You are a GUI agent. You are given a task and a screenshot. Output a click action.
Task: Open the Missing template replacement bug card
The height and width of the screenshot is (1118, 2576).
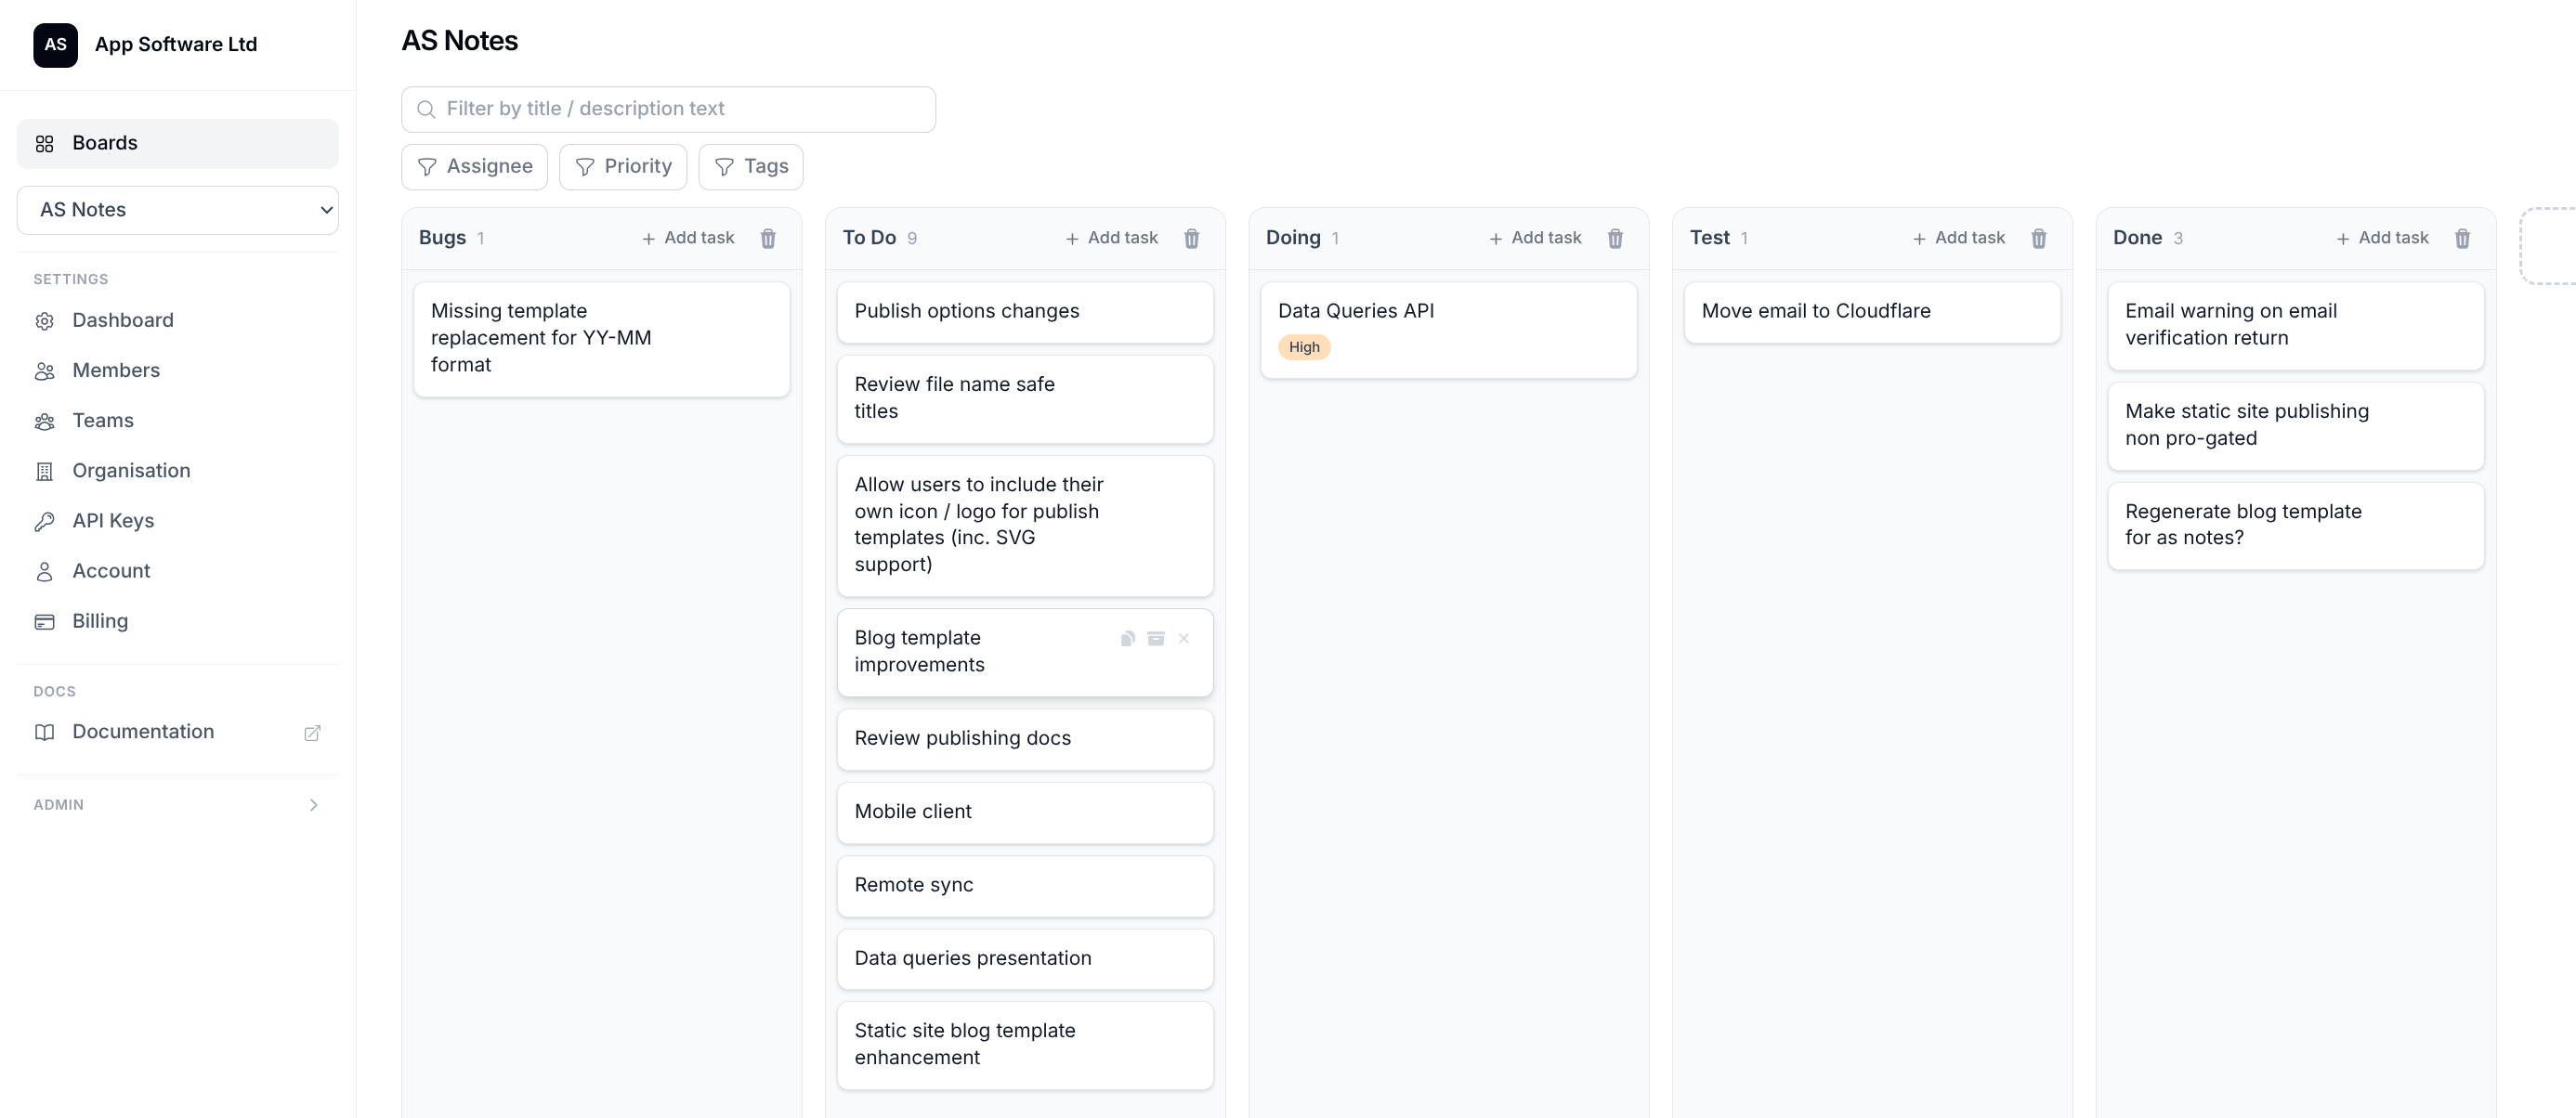point(601,339)
